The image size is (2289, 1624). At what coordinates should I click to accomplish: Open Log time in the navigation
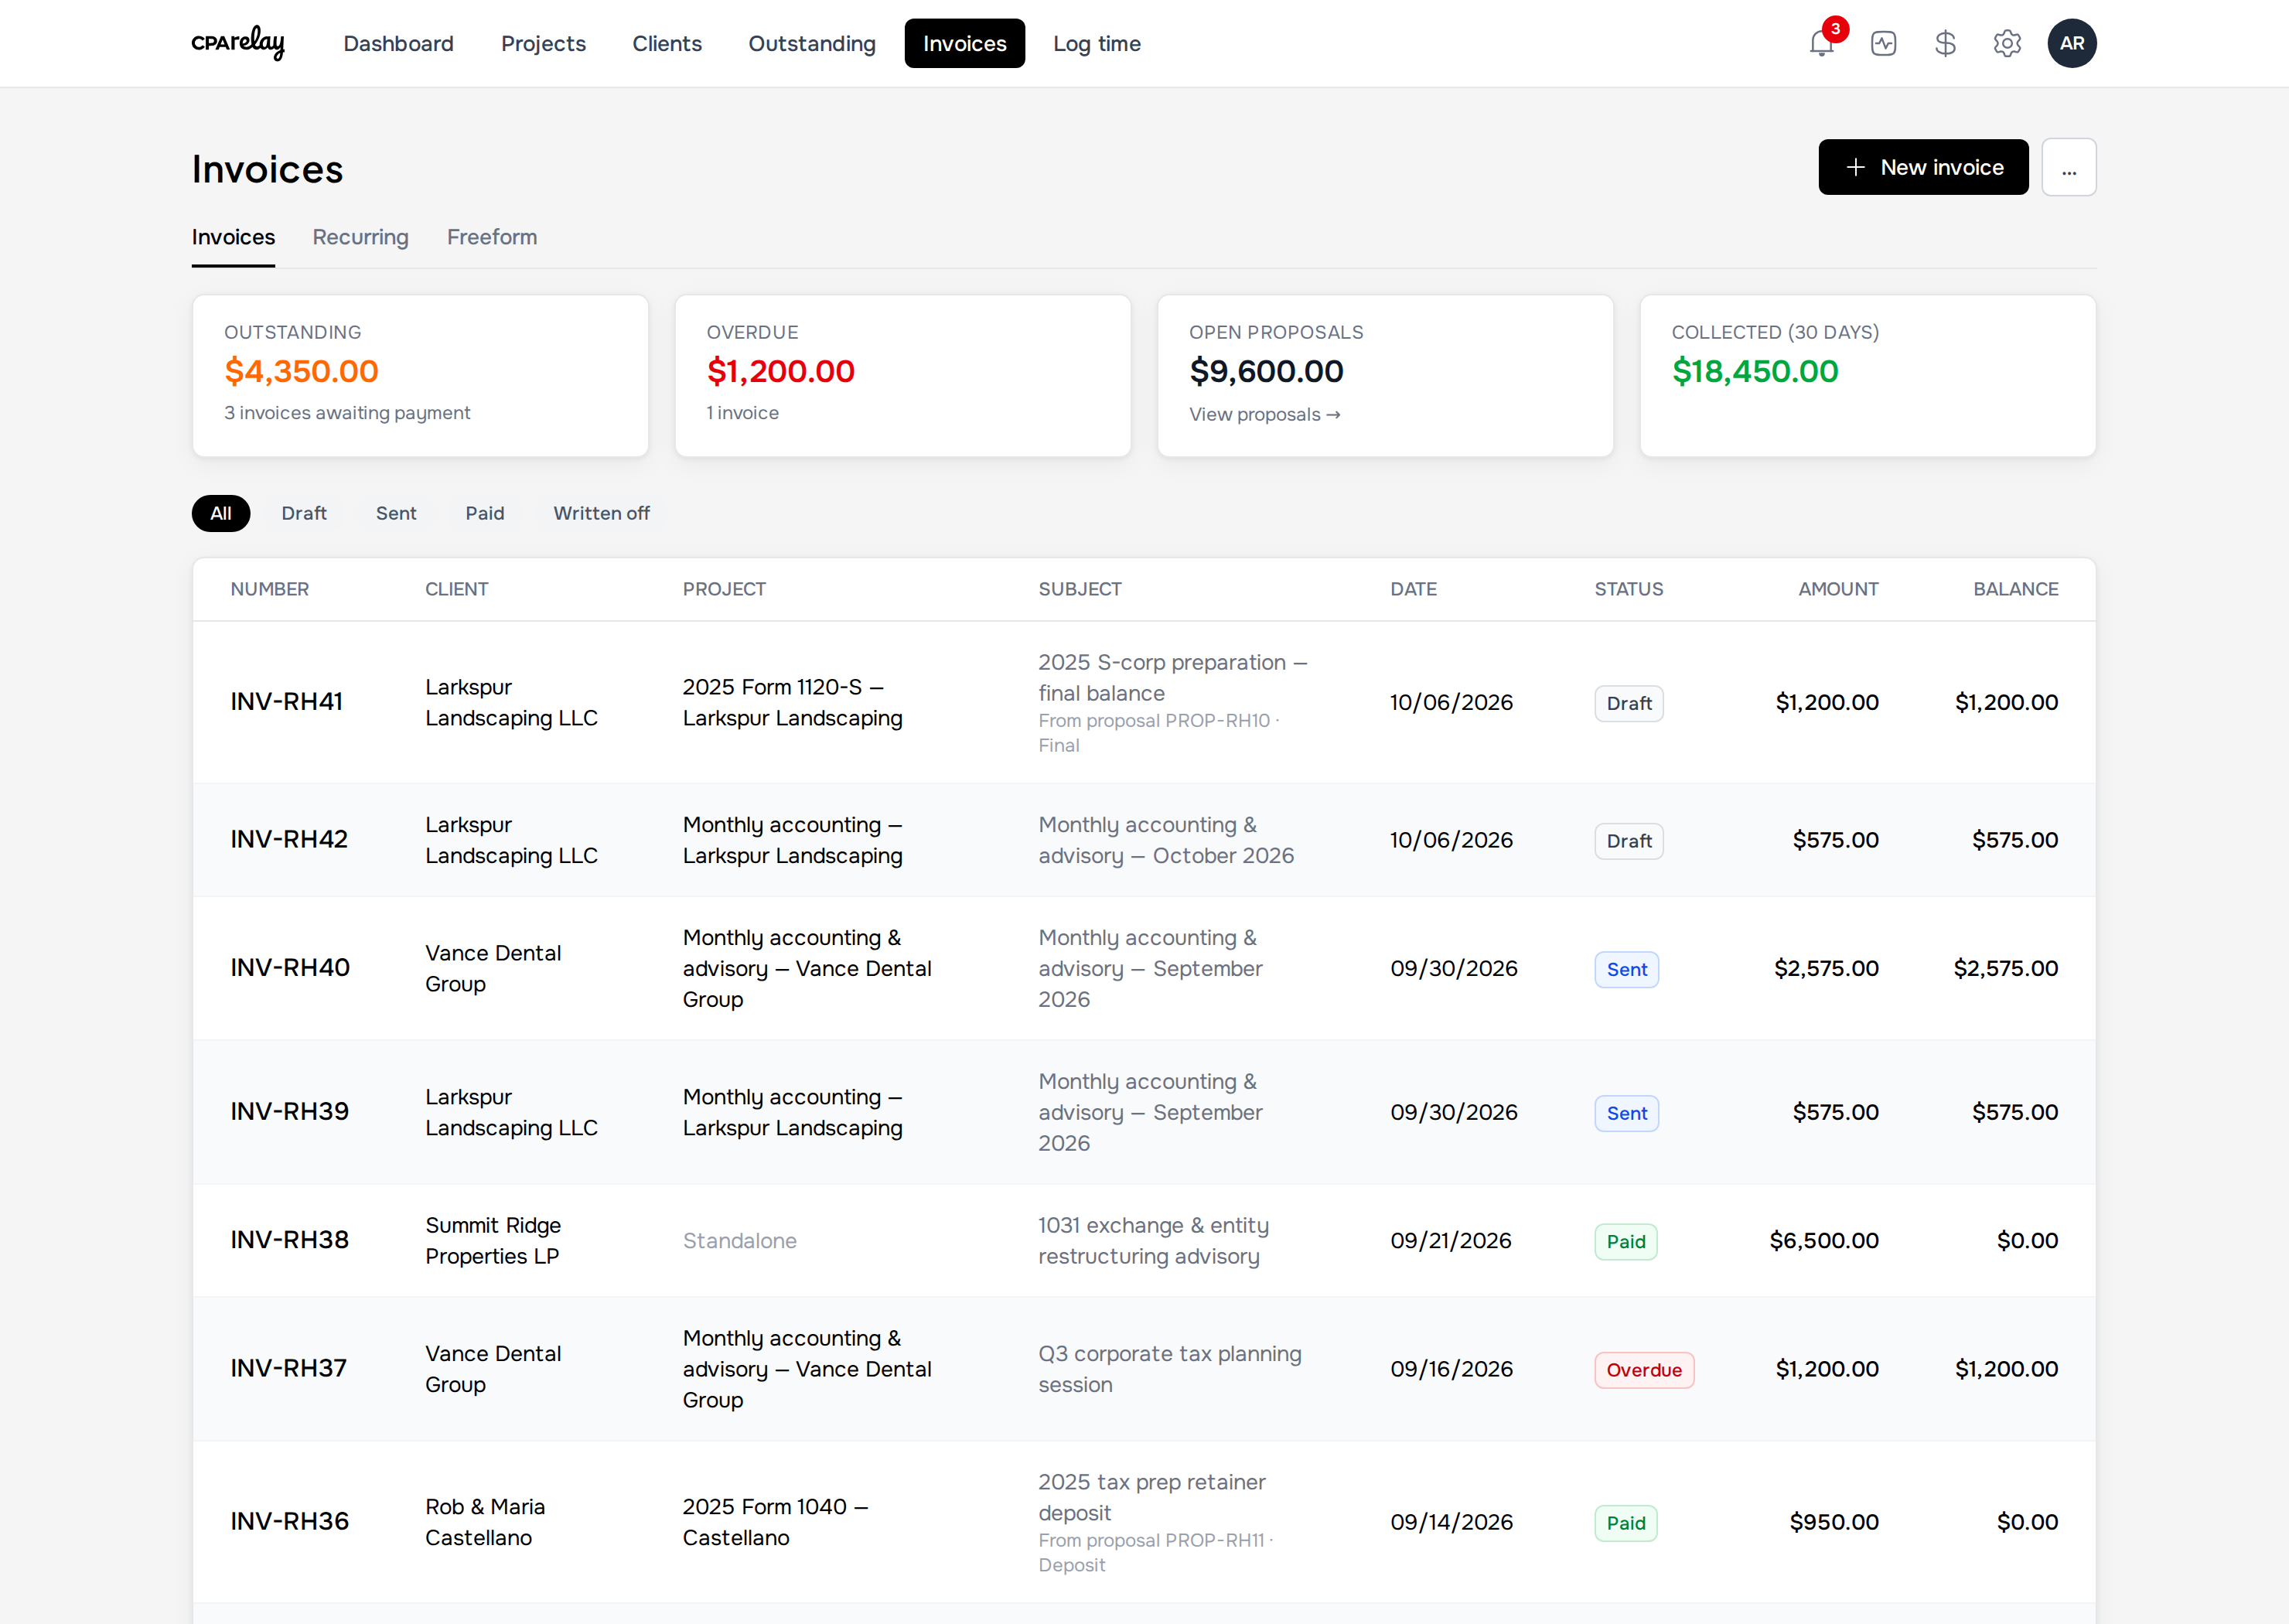[x=1096, y=43]
